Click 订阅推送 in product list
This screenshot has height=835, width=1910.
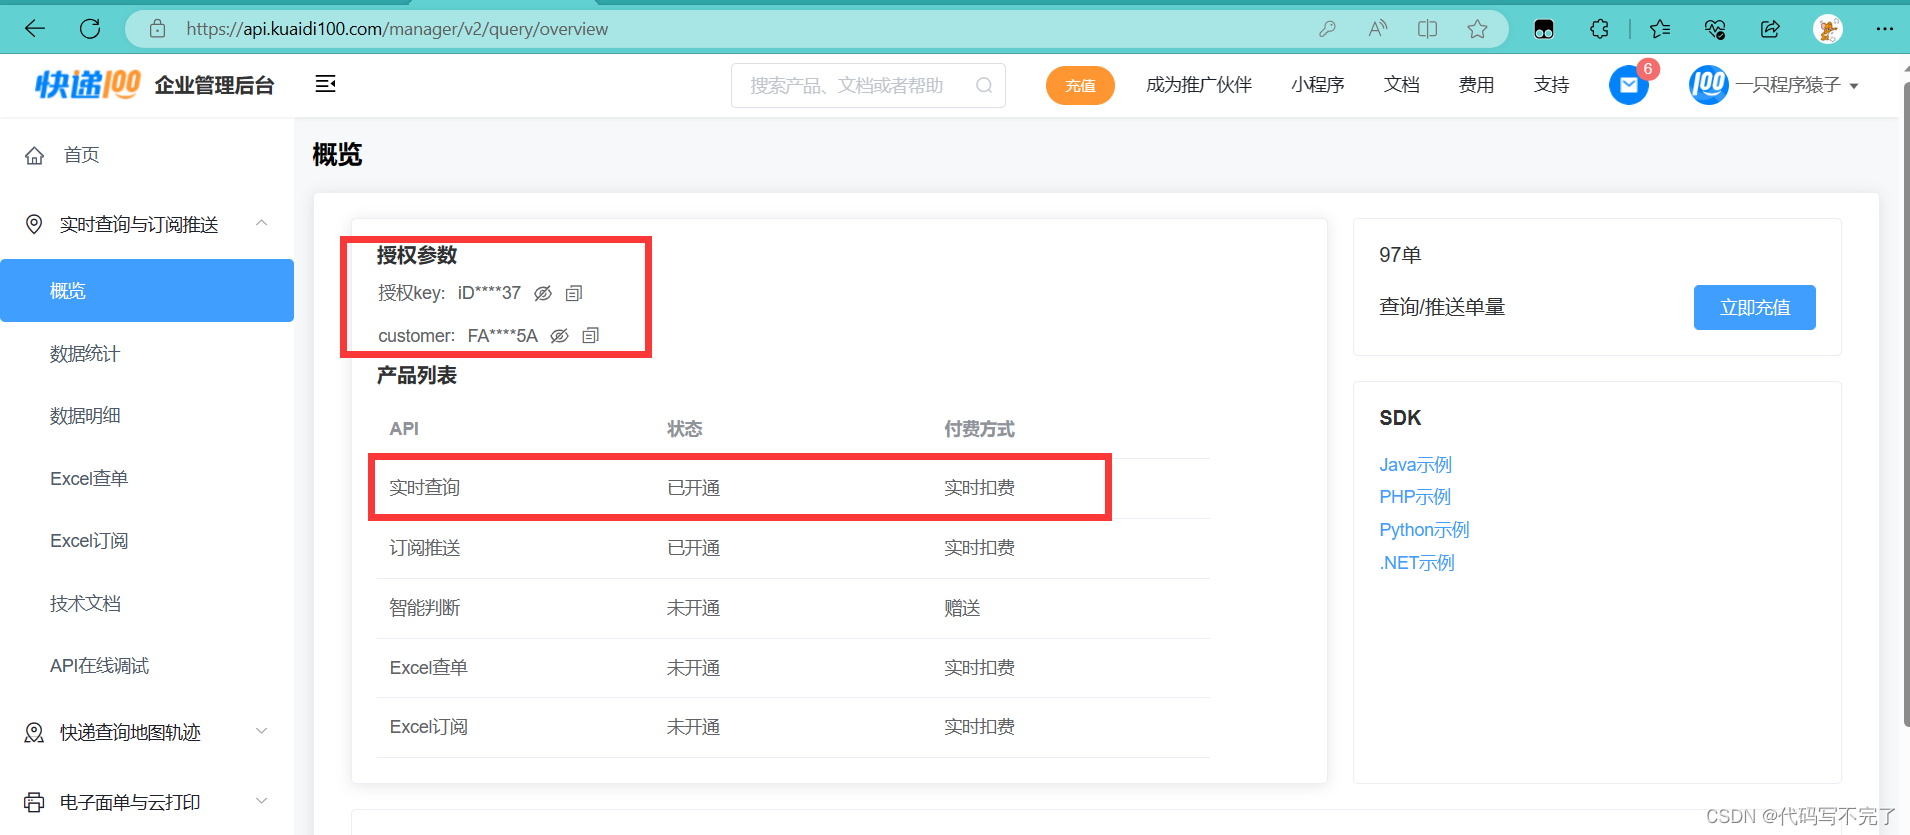[425, 548]
